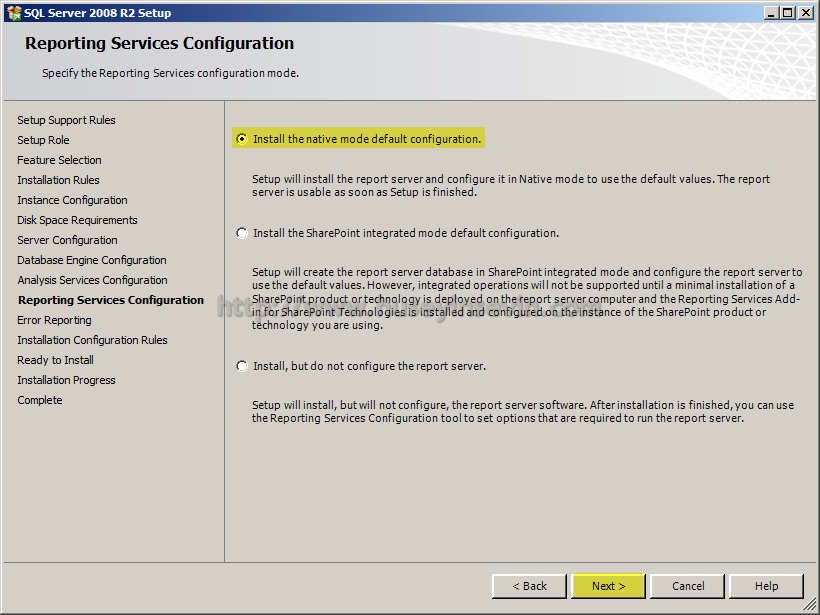Click Database Engine Configuration step

(x=92, y=260)
